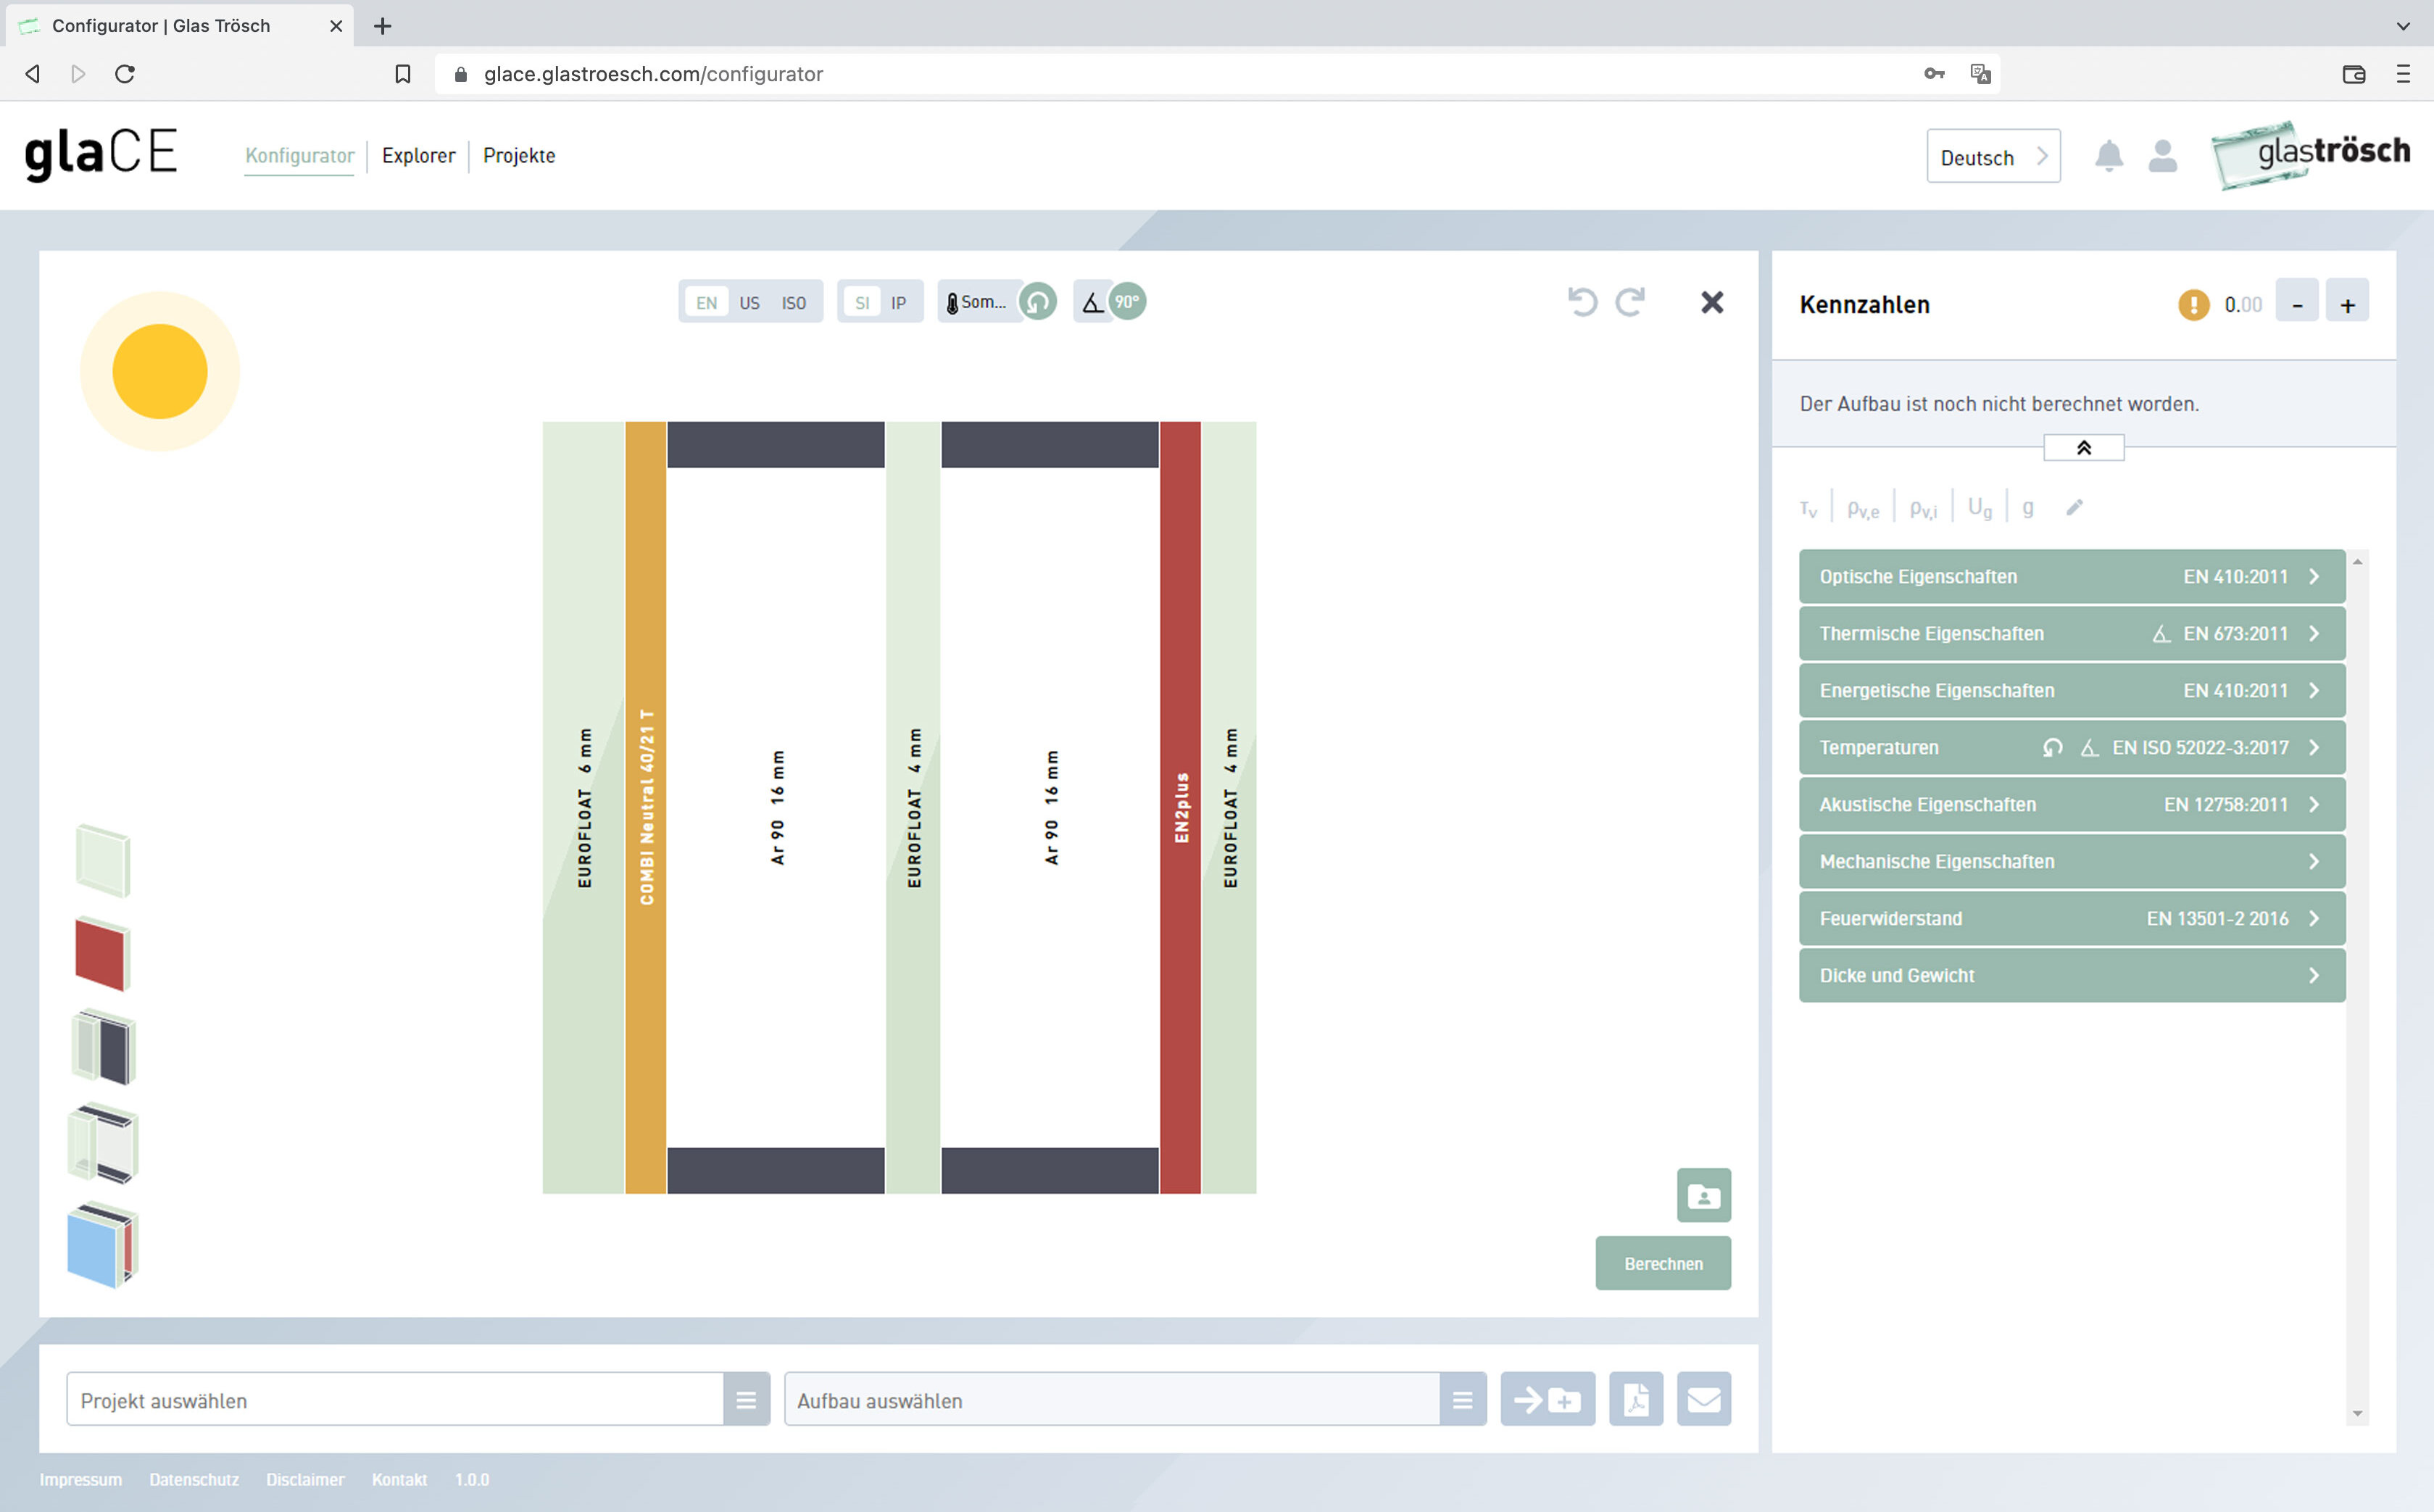
Task: Click the undo arrow icon
Action: (x=1582, y=302)
